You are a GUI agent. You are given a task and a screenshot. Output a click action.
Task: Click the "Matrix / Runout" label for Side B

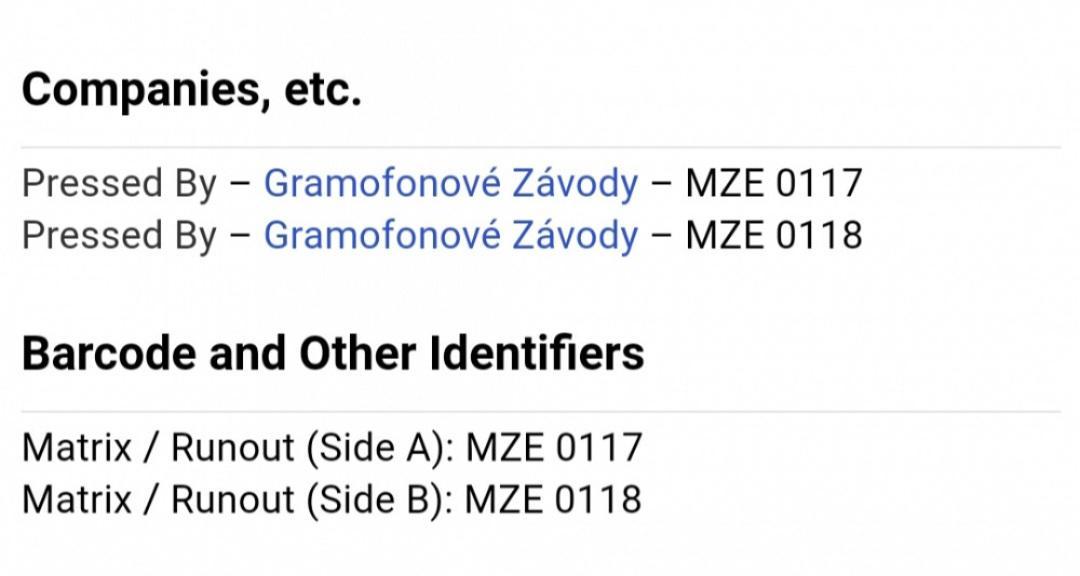pyautogui.click(x=158, y=499)
